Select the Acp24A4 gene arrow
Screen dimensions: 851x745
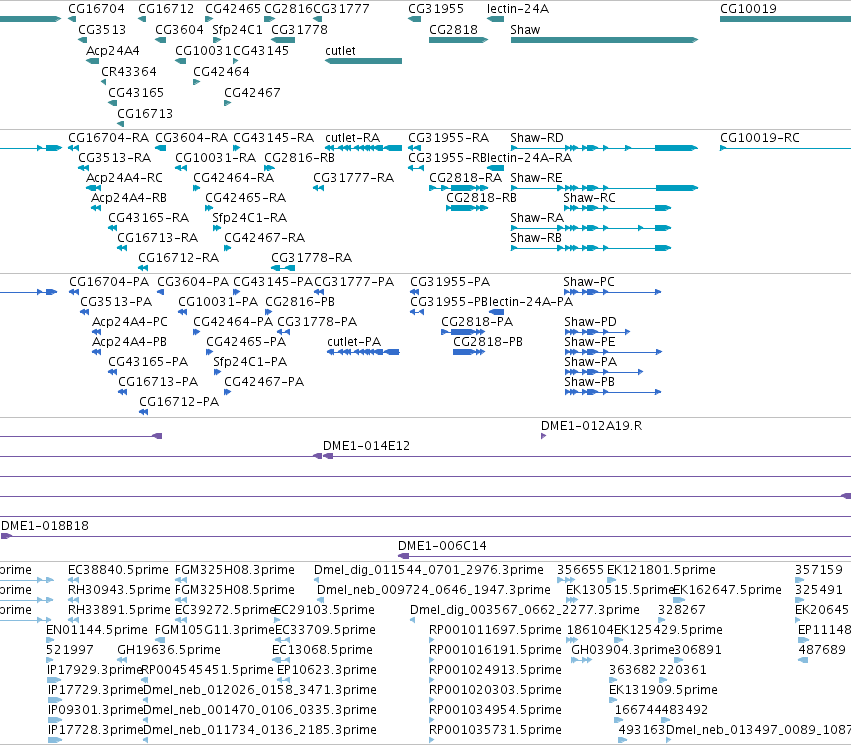[92, 61]
